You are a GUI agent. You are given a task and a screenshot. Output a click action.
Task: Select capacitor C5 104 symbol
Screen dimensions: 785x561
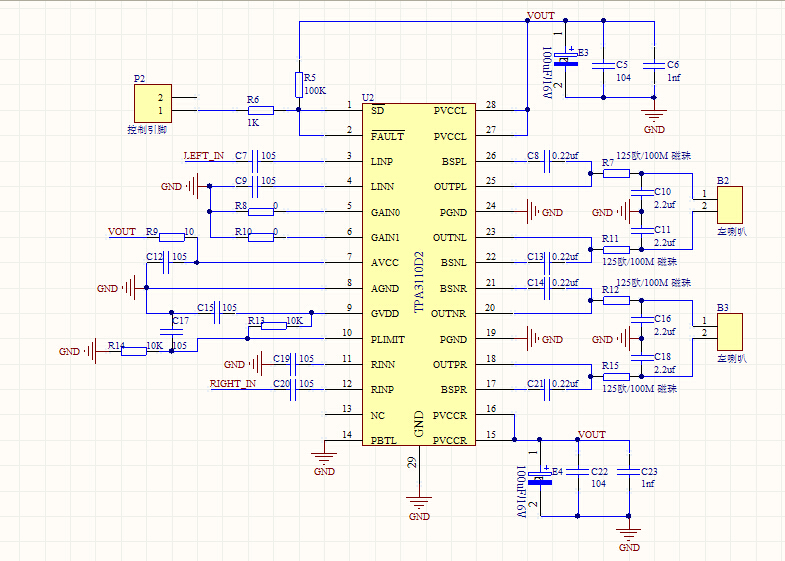tap(603, 66)
